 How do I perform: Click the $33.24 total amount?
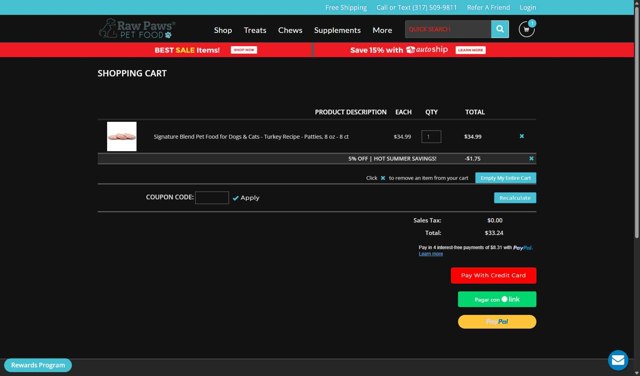[x=494, y=233]
